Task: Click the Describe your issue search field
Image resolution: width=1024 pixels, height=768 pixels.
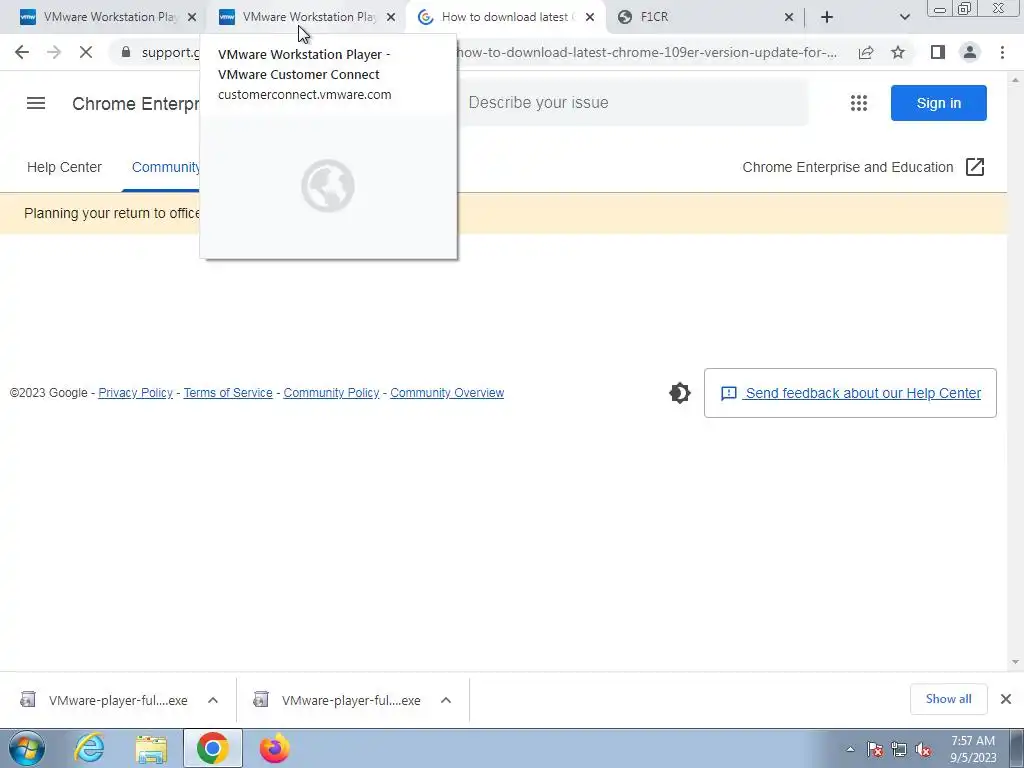Action: point(632,103)
